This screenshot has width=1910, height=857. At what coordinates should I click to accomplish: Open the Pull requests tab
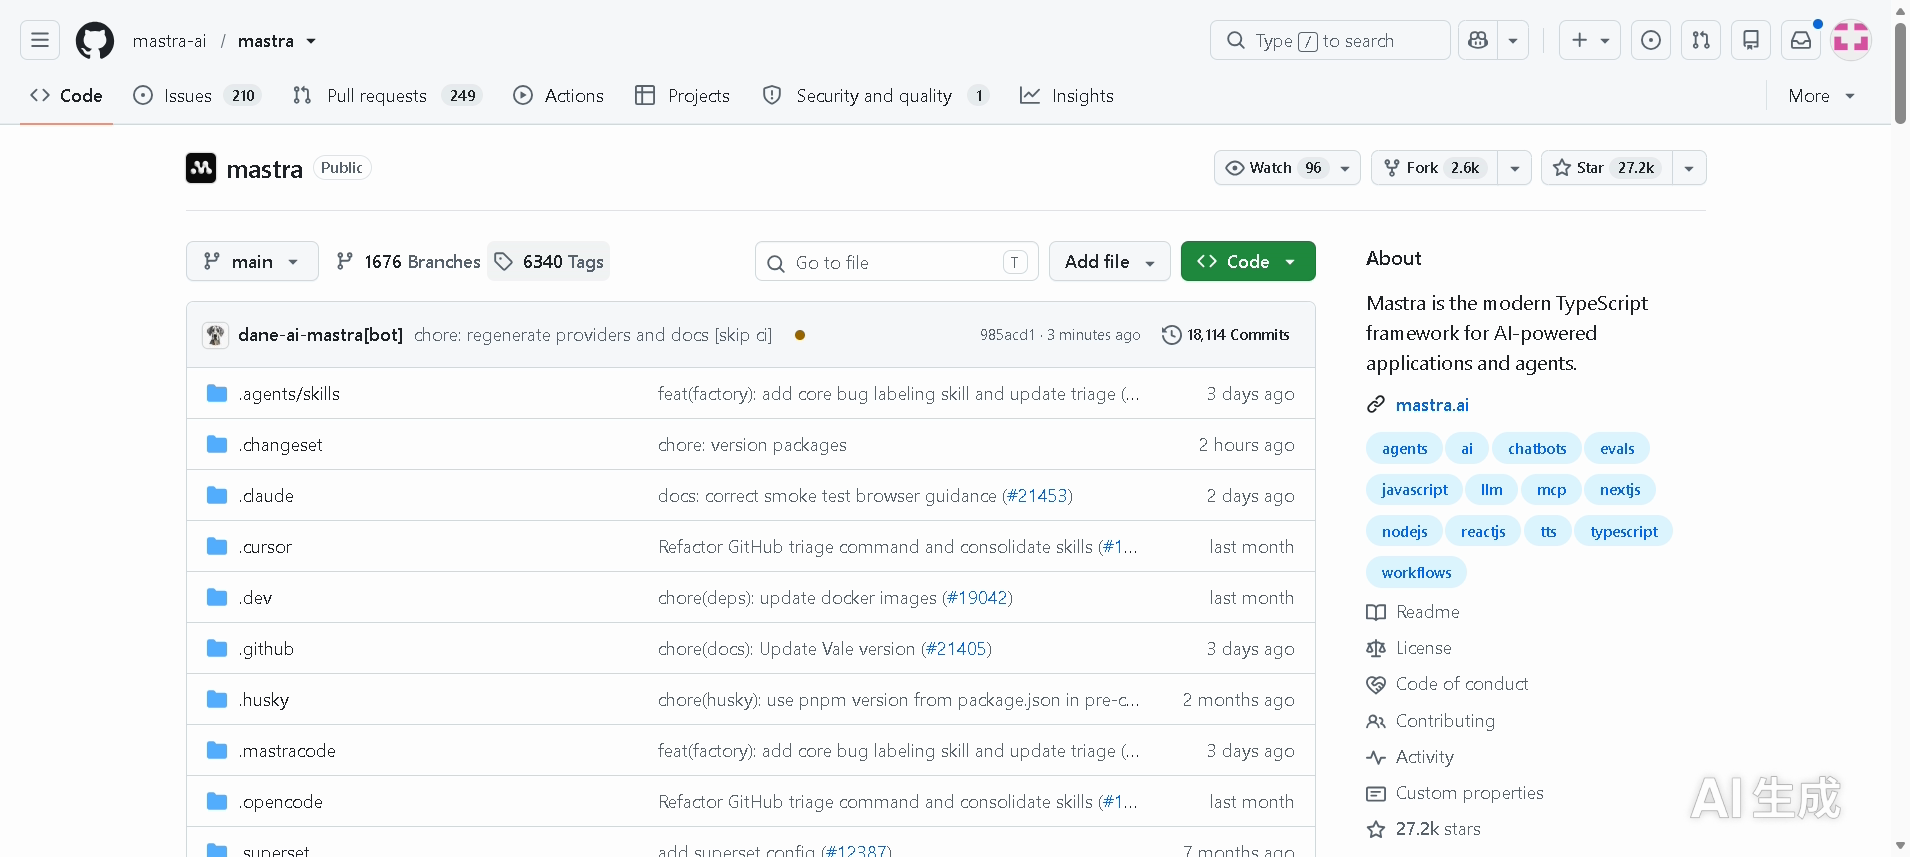[x=387, y=96]
